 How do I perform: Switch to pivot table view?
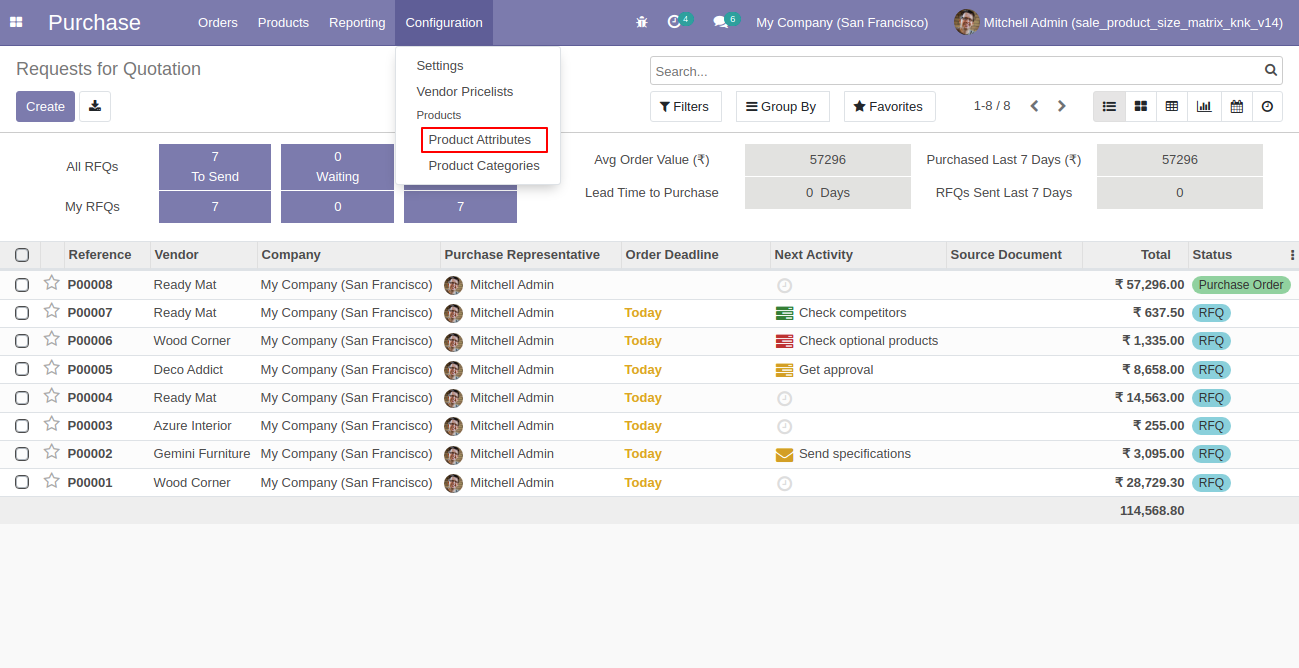(x=1172, y=106)
